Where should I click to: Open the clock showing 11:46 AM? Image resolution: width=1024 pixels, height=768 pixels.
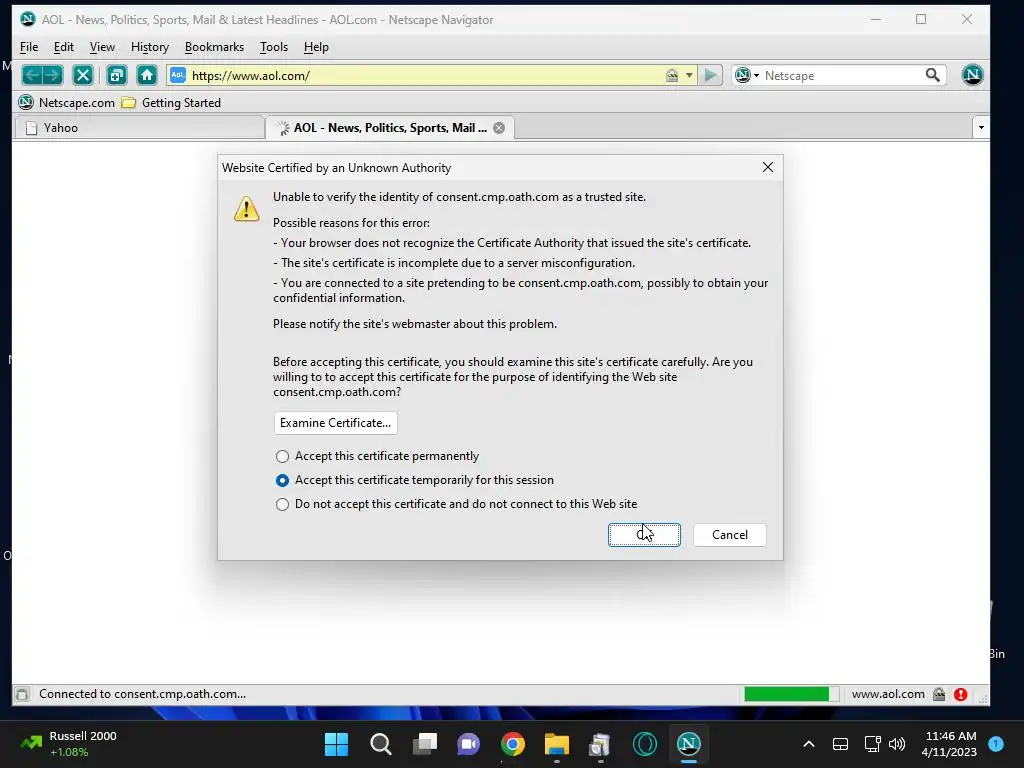950,744
